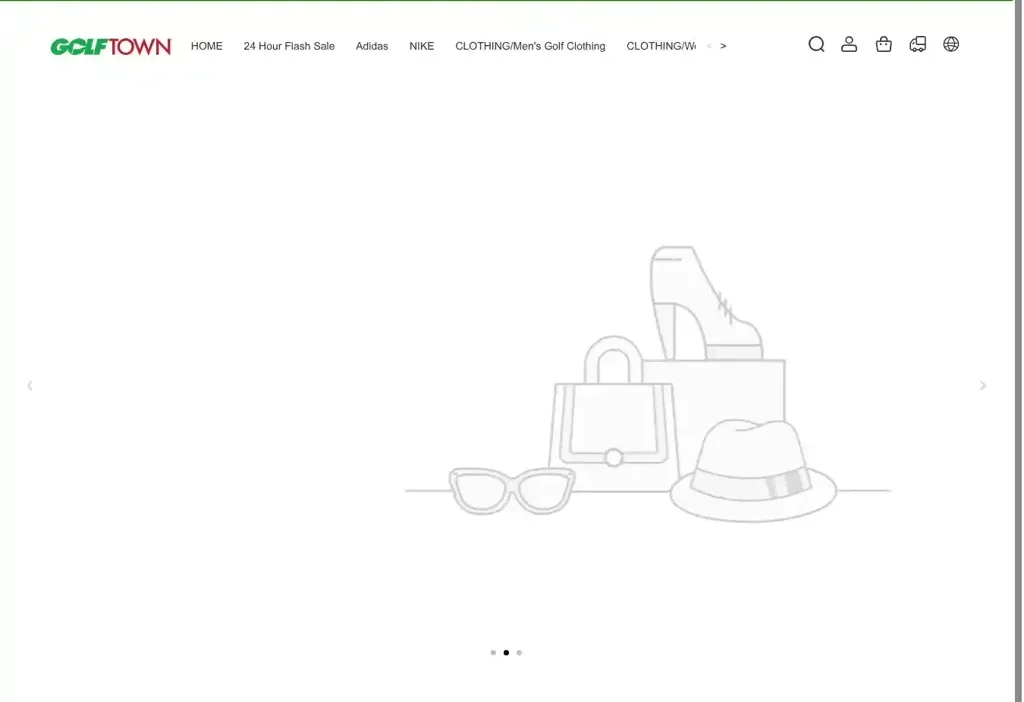
Task: Click the Golf Town logo
Action: pyautogui.click(x=110, y=45)
